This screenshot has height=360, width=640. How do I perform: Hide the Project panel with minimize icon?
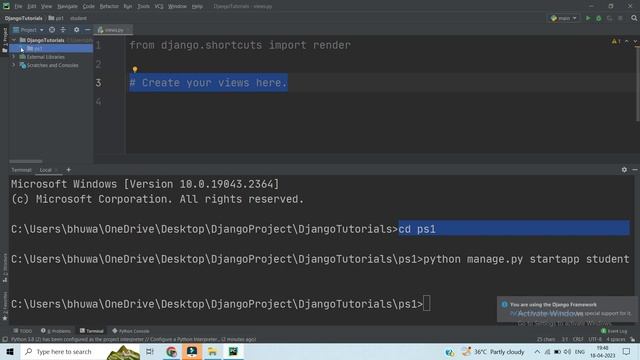coord(87,30)
